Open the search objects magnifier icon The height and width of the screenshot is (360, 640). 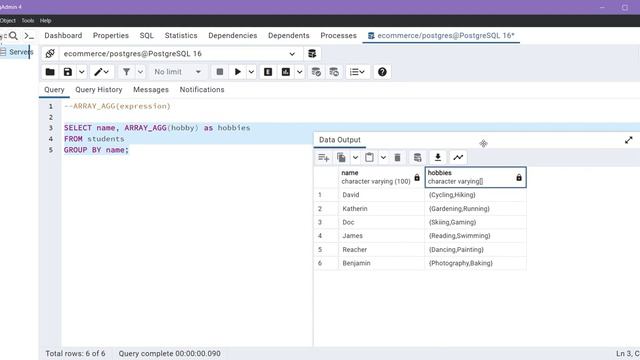(13, 36)
